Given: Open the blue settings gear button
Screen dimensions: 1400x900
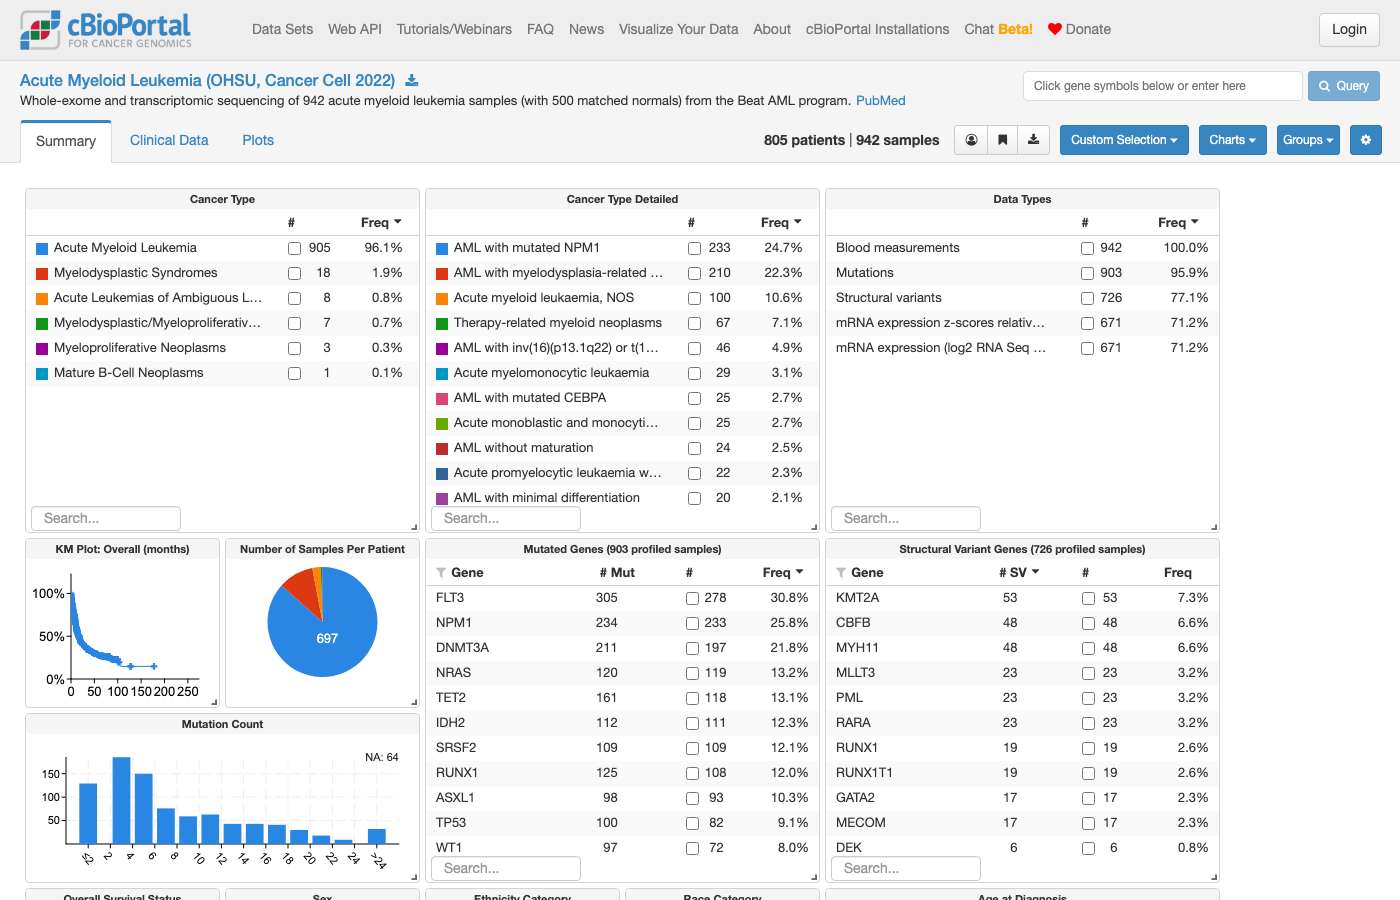Looking at the screenshot, I should [x=1366, y=140].
